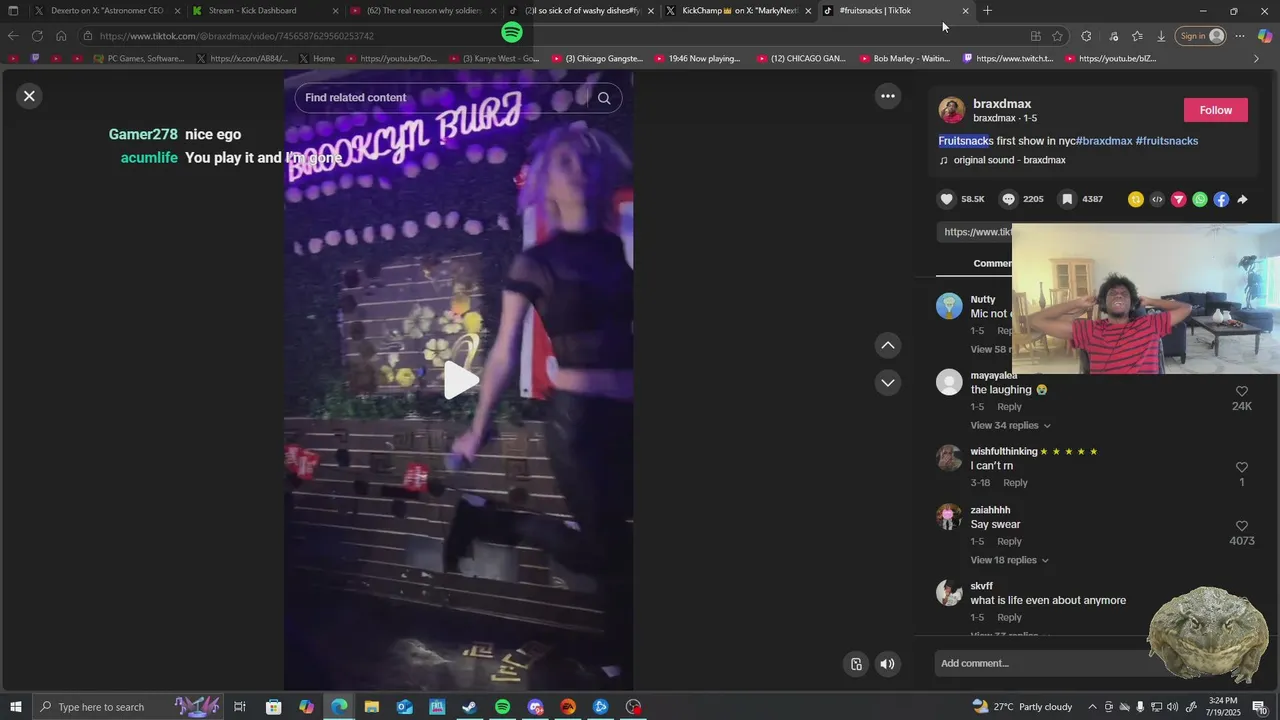This screenshot has height=720, width=1280.
Task: Like the video with the heart icon
Action: pos(947,199)
